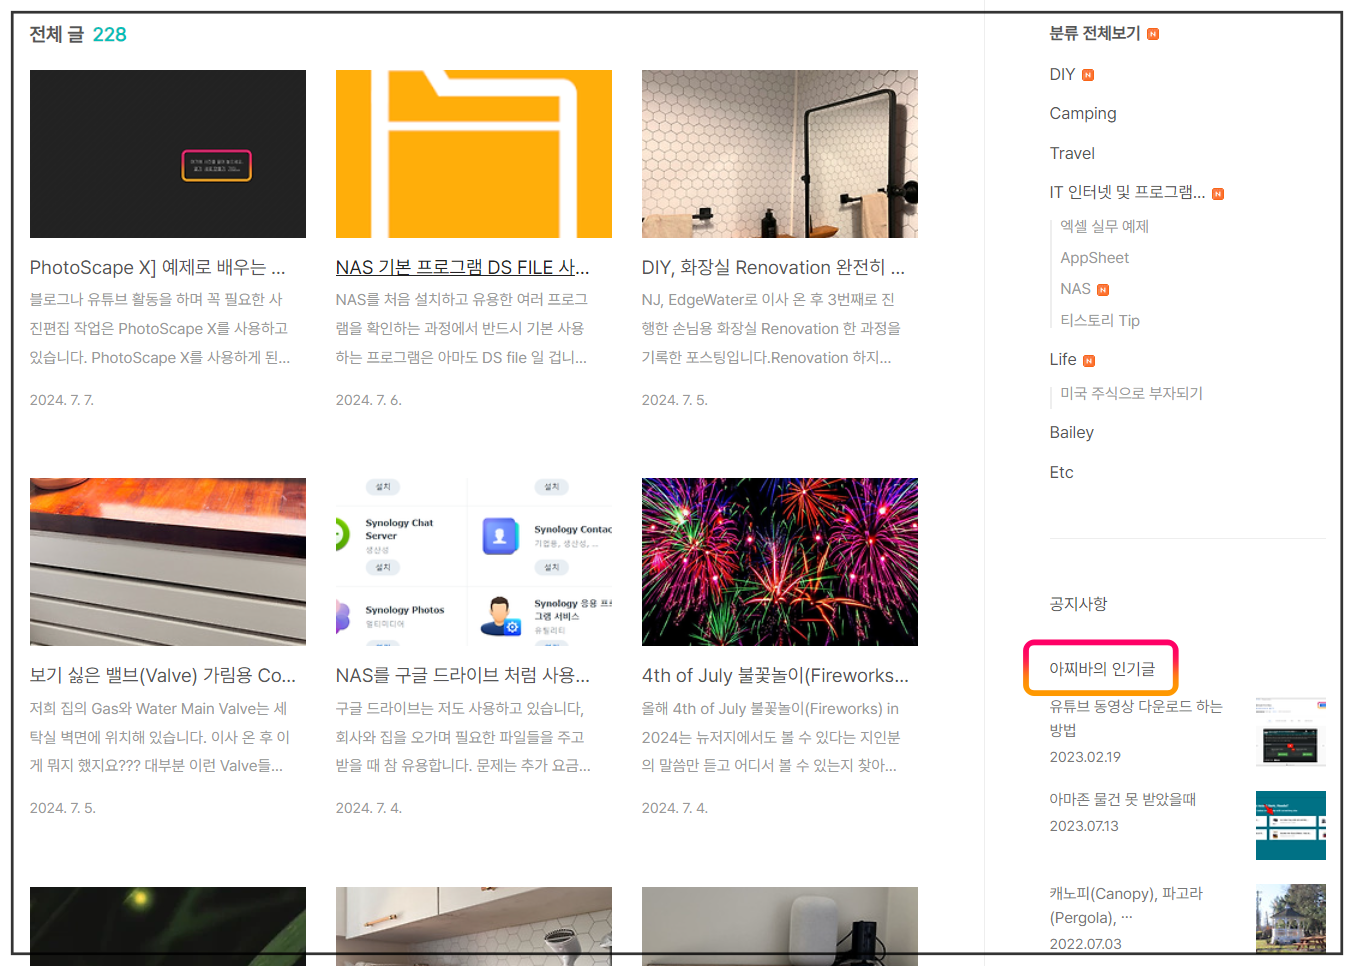Open the IT 인터넷 및 프로그램 category

coord(1127,192)
